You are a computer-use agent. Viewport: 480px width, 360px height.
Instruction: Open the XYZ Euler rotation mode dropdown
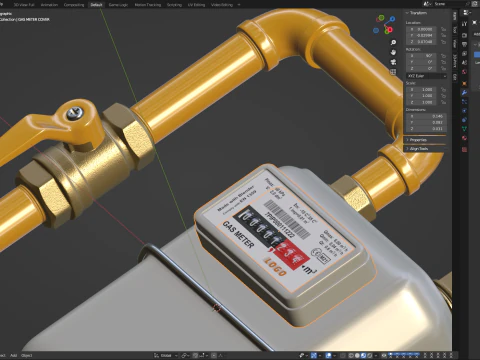[426, 76]
